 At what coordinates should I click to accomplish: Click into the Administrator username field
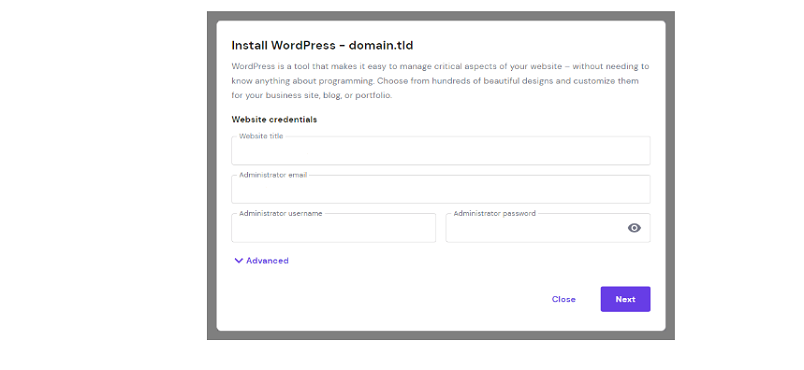coord(334,228)
